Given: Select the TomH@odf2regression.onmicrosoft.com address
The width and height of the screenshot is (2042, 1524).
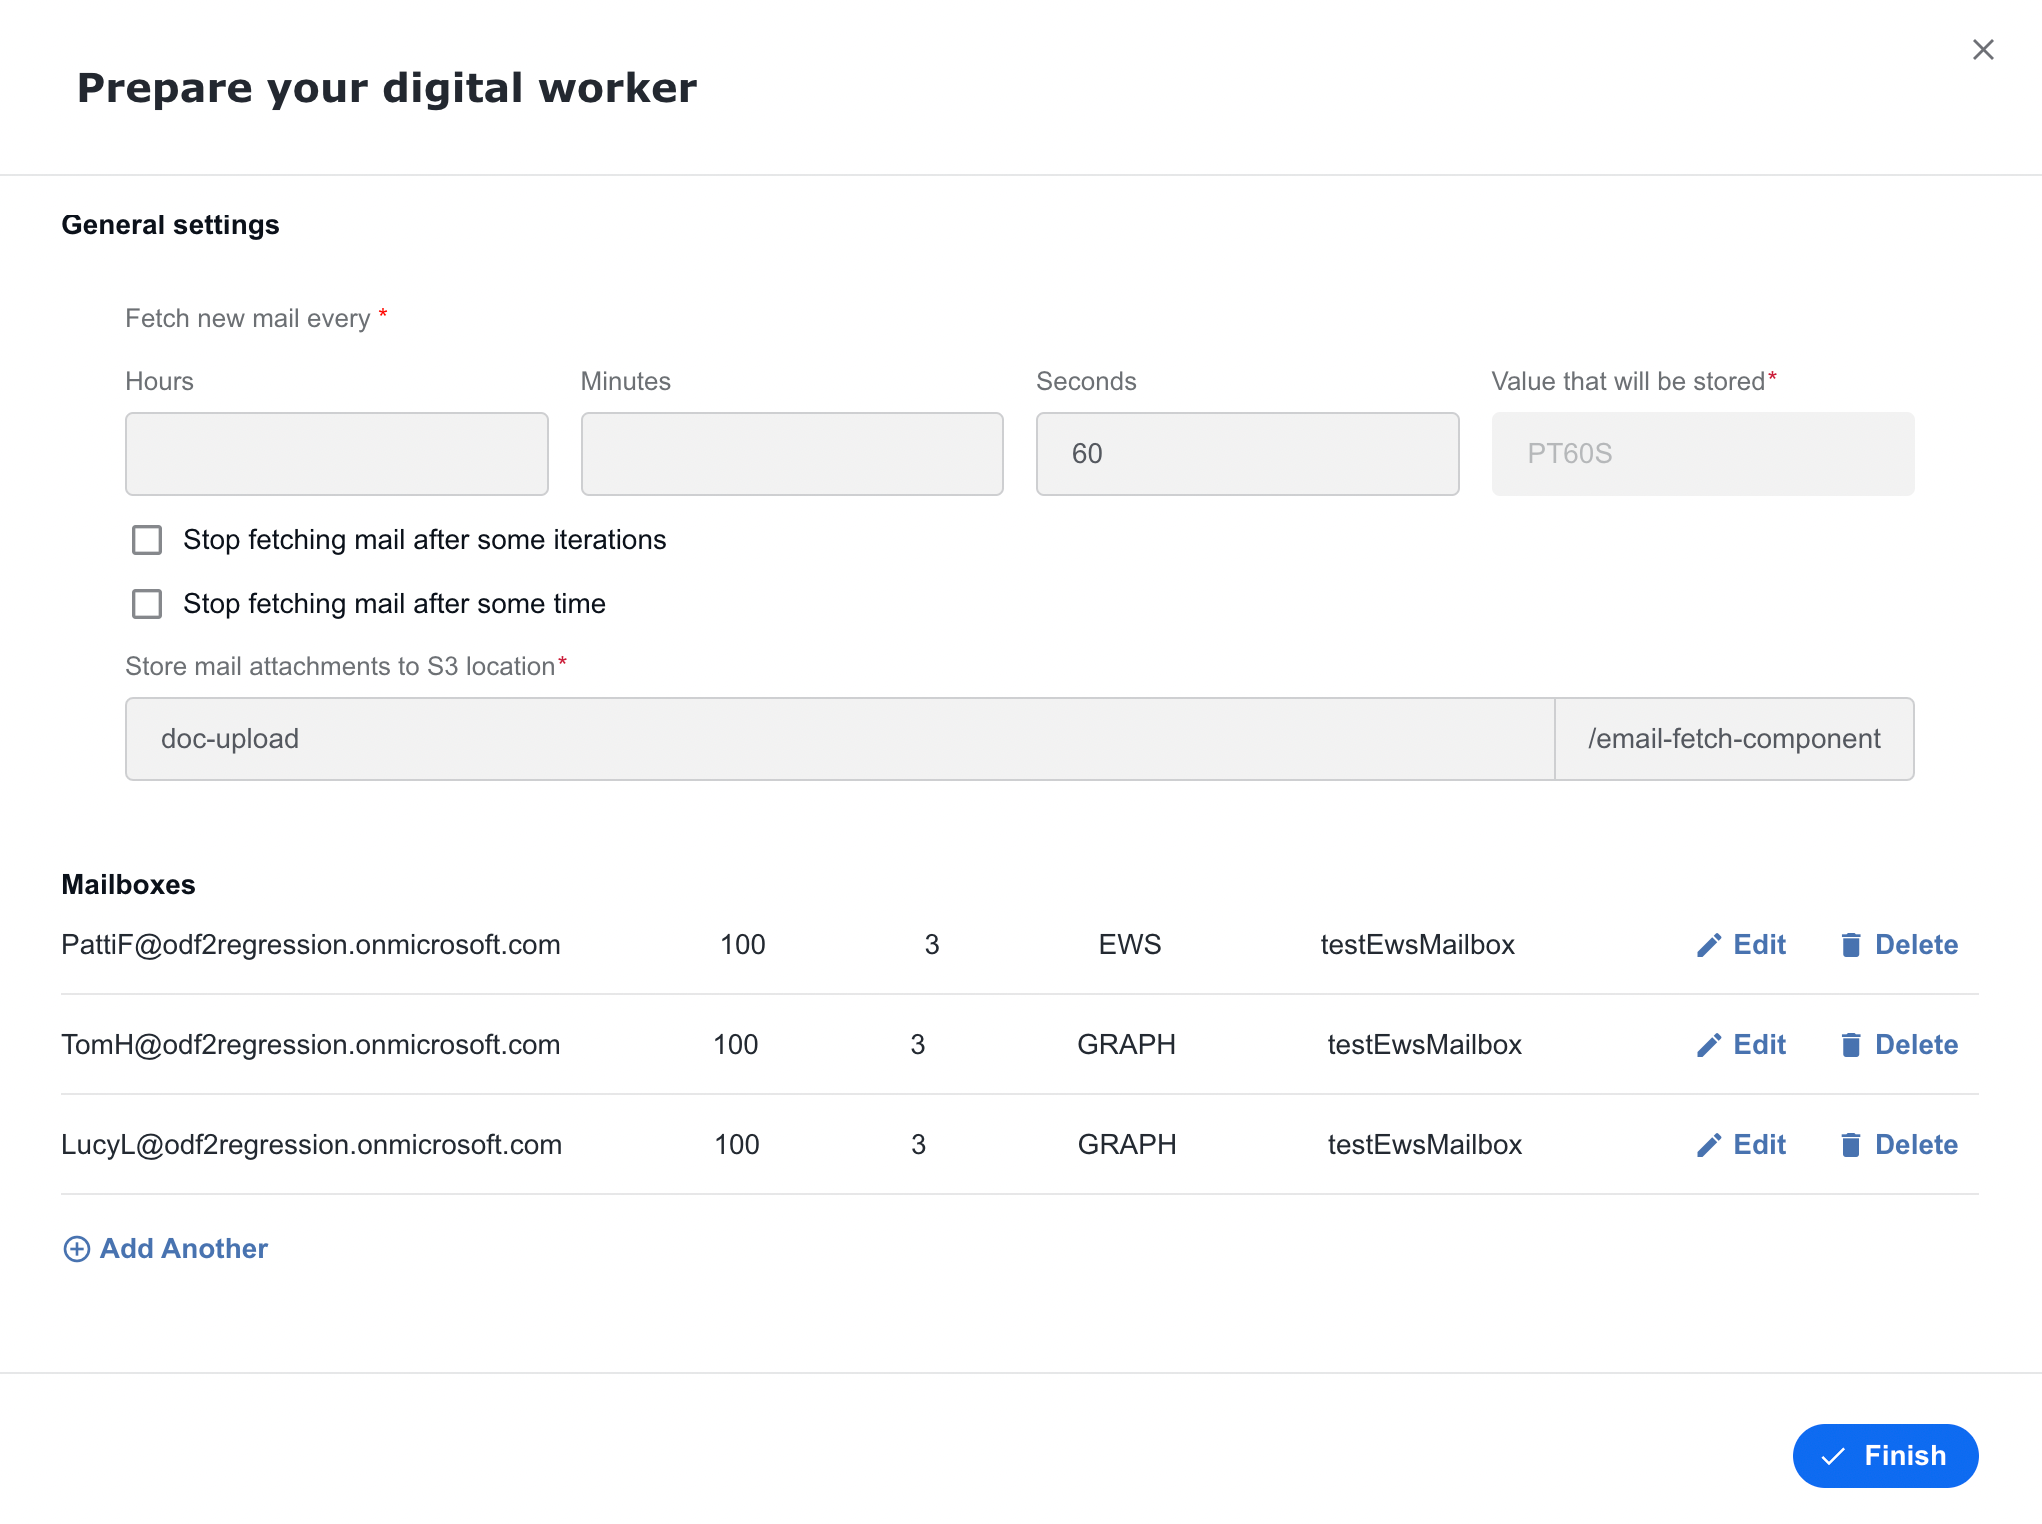Looking at the screenshot, I should (x=311, y=1045).
